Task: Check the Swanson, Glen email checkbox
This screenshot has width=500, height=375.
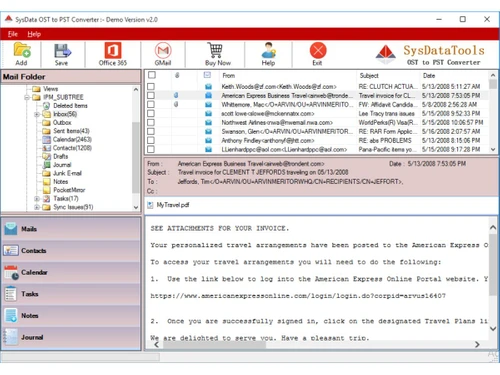Action: [151, 131]
